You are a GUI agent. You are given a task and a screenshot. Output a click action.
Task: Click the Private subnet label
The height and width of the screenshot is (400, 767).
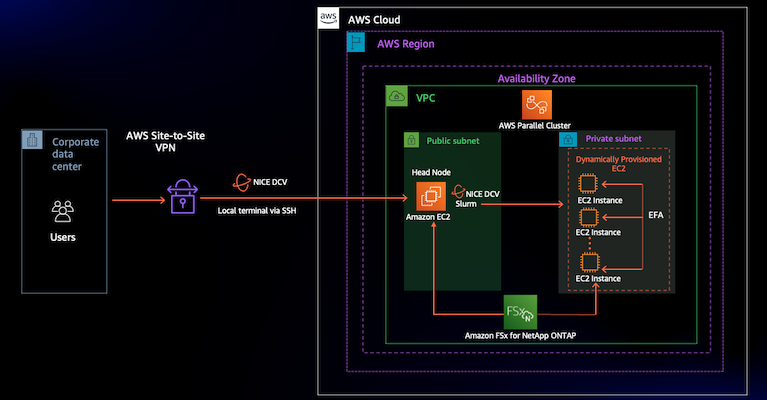[x=613, y=139]
